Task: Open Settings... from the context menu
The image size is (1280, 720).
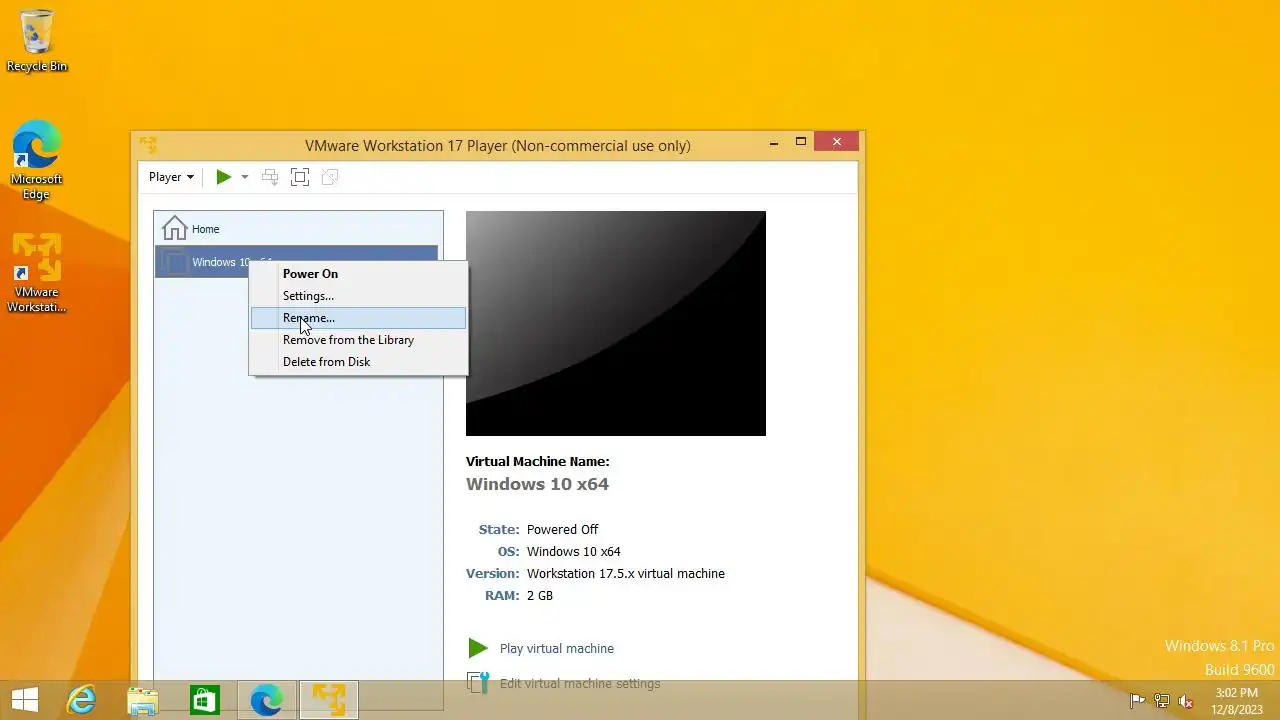Action: click(358, 296)
